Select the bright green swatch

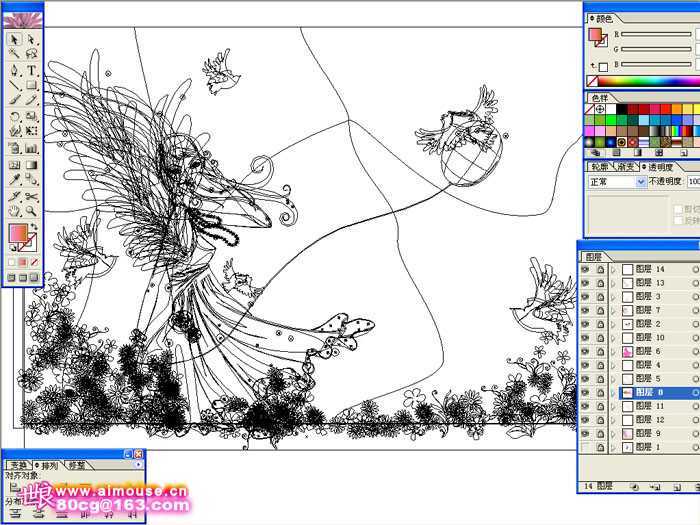(611, 120)
